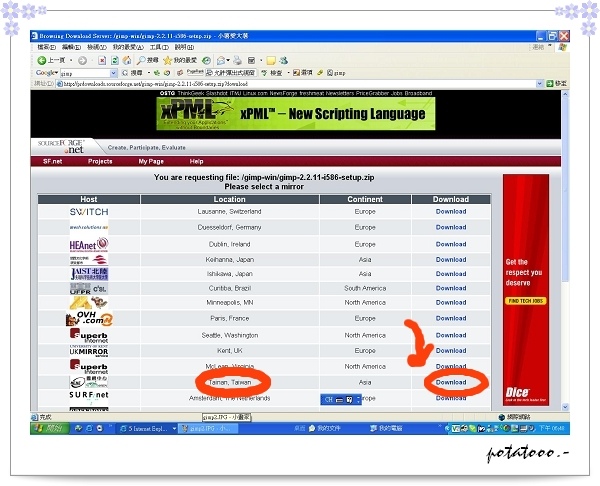Download from the Lausanne, Switzerland mirror

tap(451, 211)
